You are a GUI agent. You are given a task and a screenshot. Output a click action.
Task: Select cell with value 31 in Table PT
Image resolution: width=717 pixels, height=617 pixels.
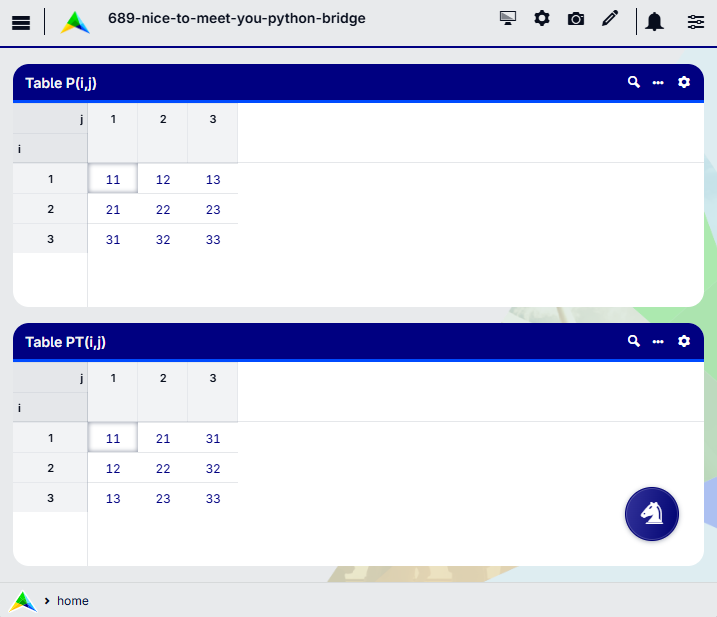coord(213,439)
